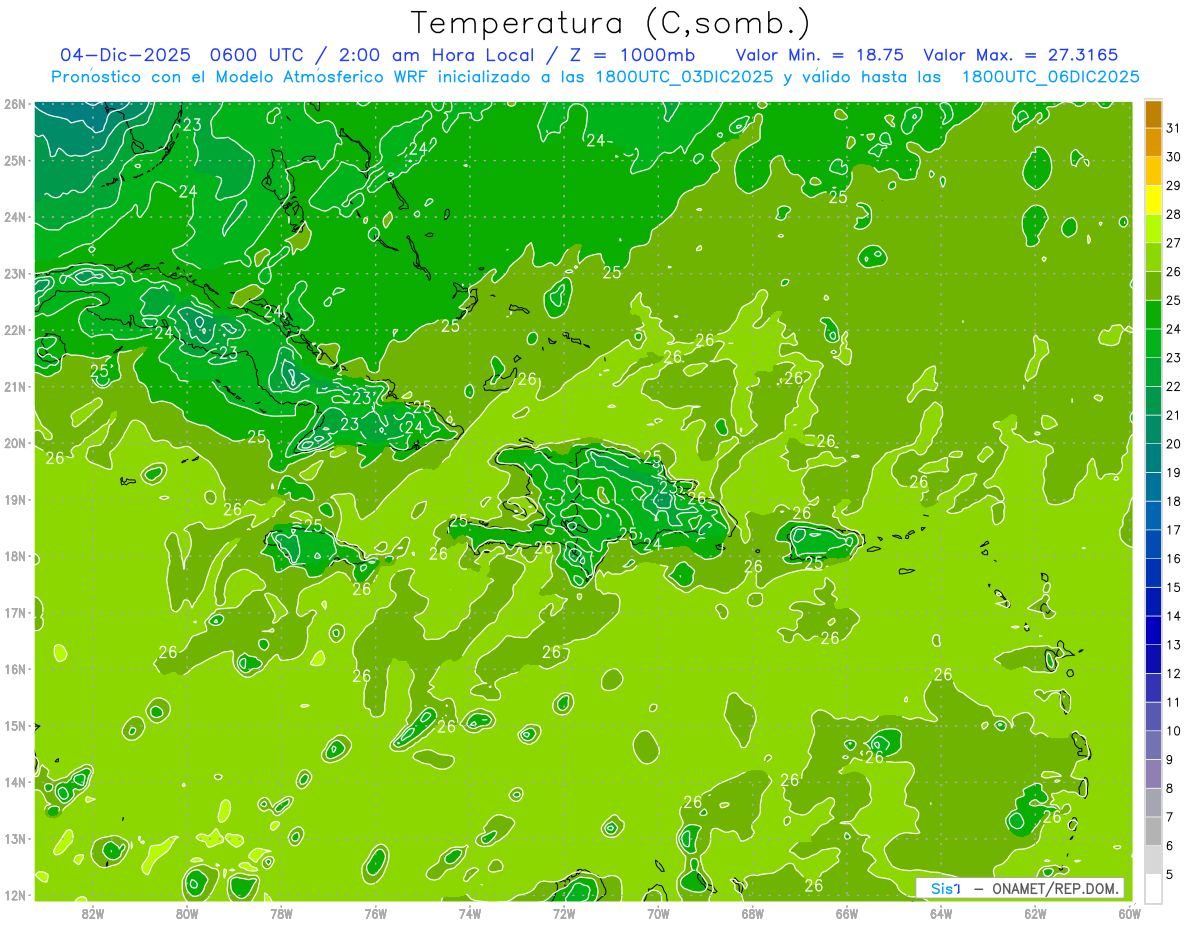This screenshot has height=927, width=1200.
Task: Pick the white colorbar segment below 5
Action: click(1153, 888)
